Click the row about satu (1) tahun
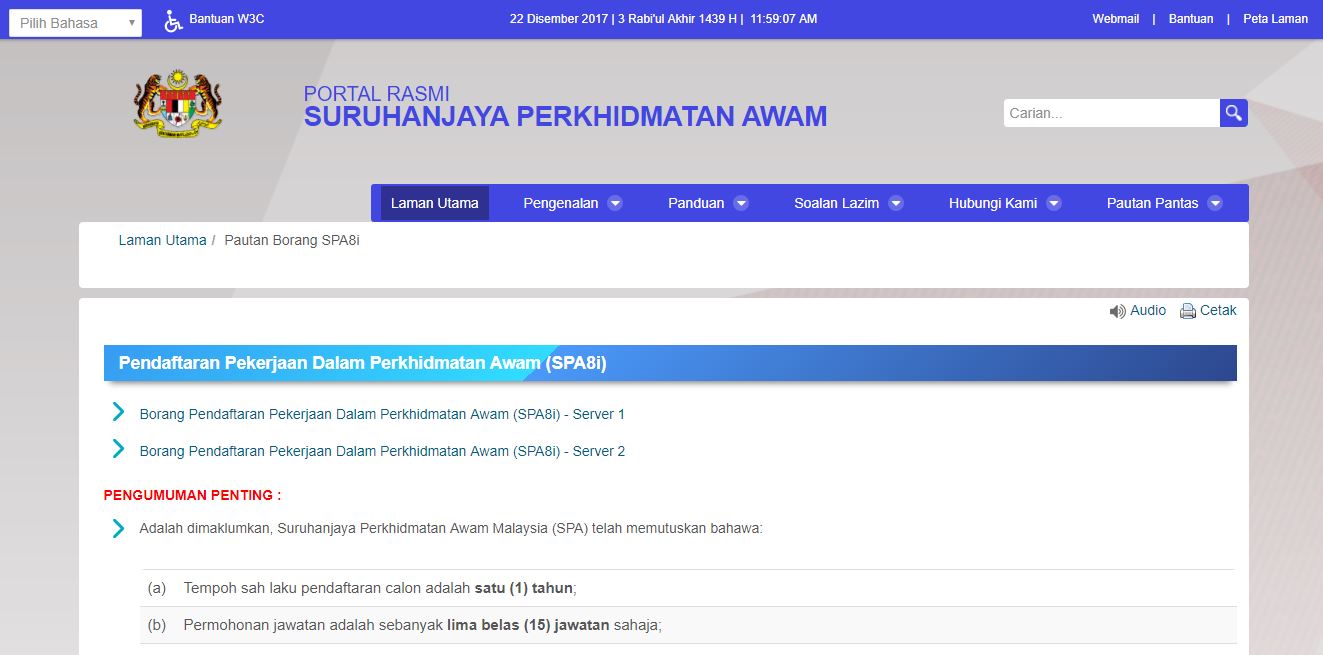 (x=688, y=588)
